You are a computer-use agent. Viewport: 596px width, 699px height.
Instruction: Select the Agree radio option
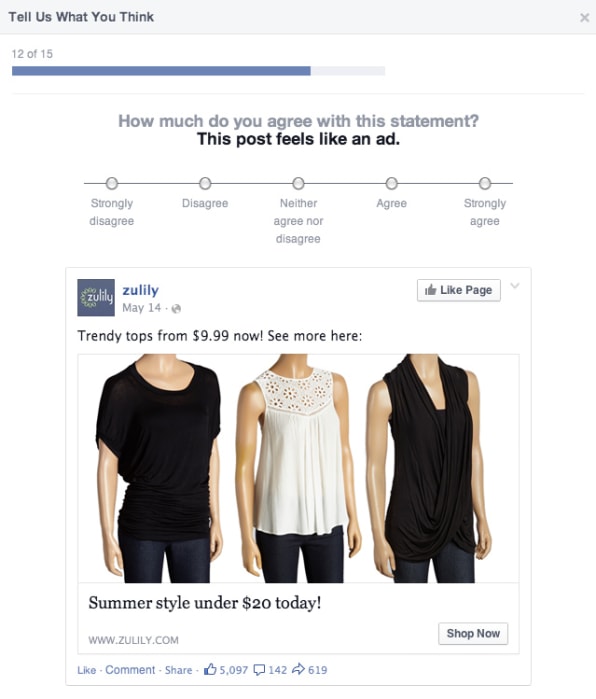click(x=391, y=183)
